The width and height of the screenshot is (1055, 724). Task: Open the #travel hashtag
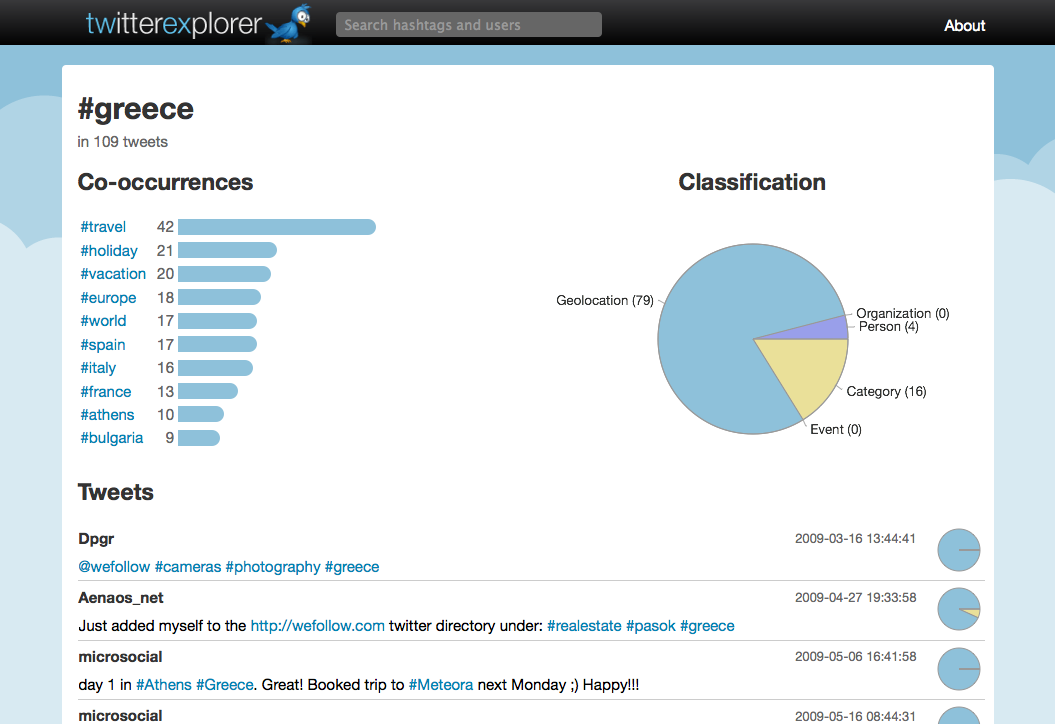103,227
